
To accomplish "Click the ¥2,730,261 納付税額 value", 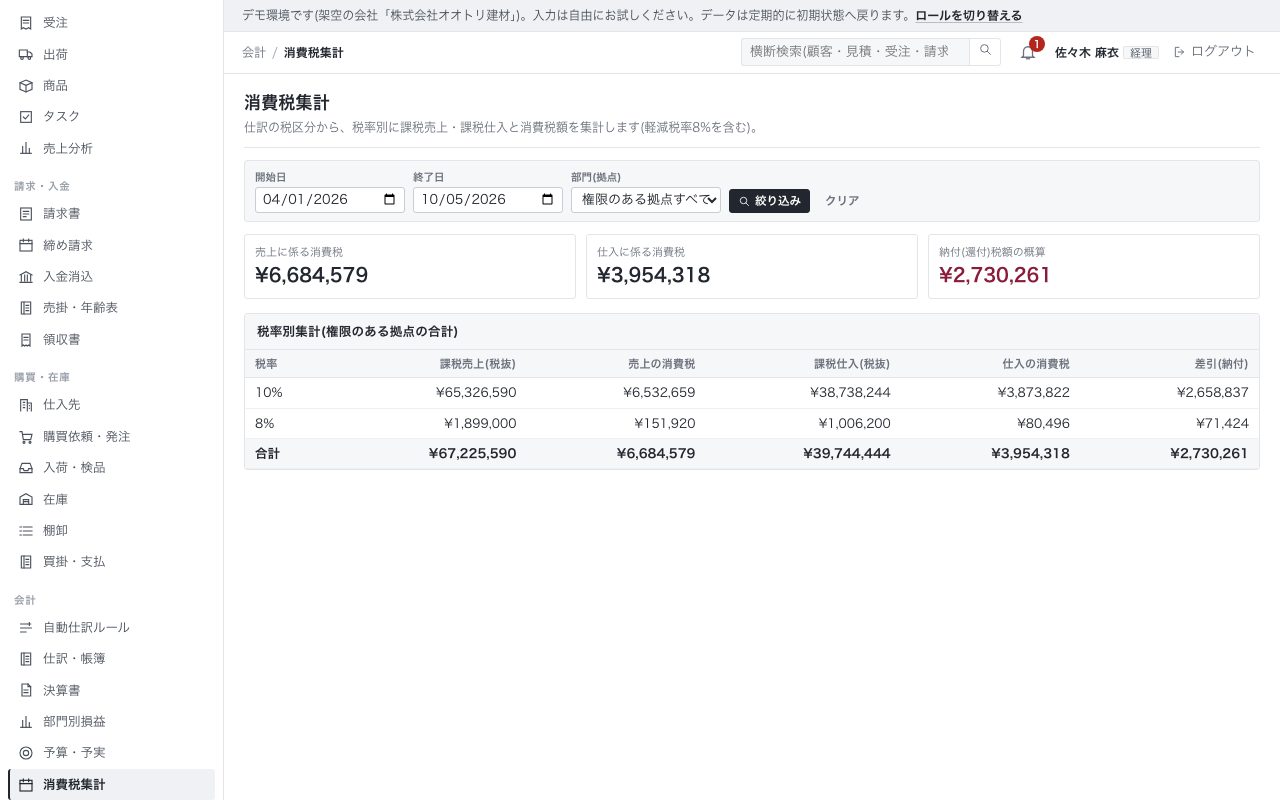I will 995,275.
